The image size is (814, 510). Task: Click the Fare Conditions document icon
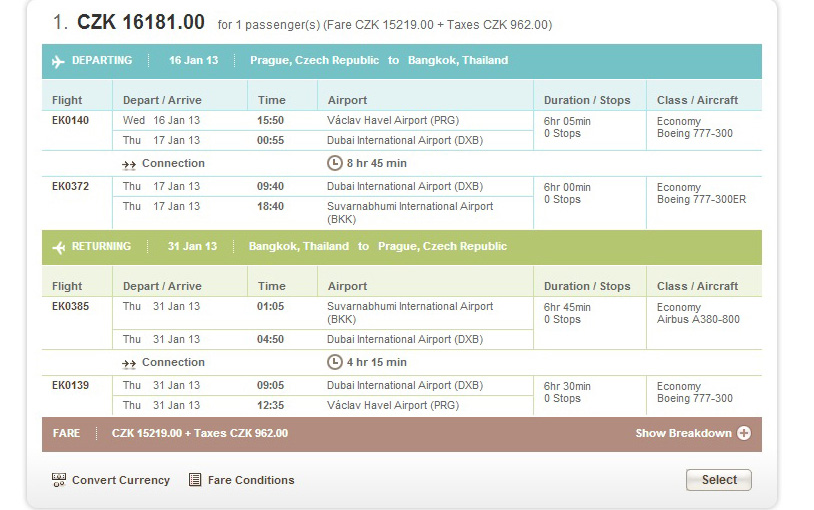(x=195, y=480)
